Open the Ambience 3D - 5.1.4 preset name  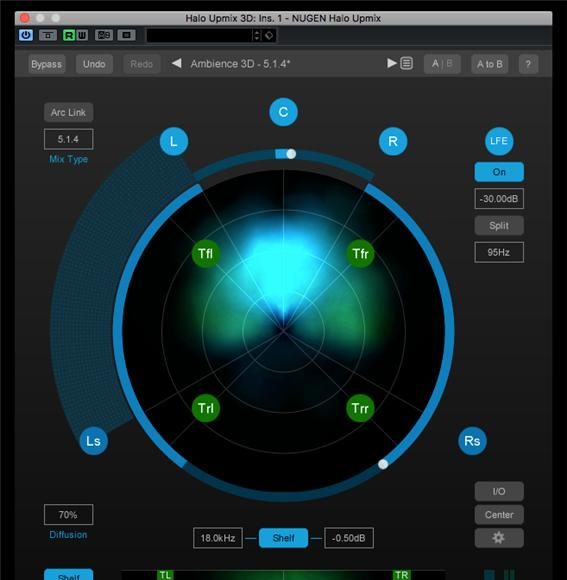(x=240, y=64)
